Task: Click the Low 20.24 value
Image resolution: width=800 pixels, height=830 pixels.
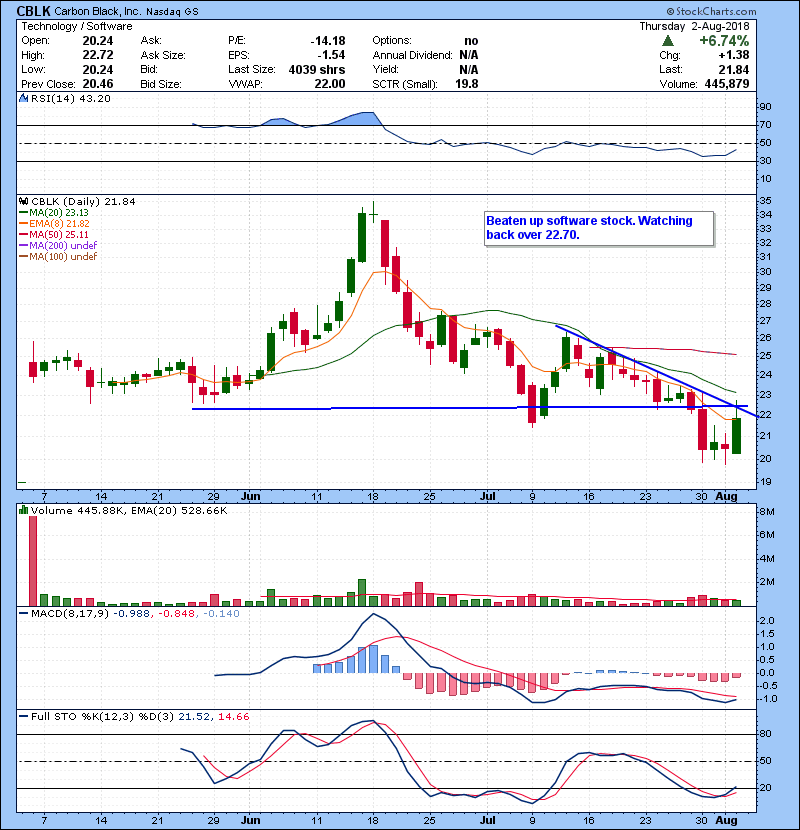Action: [x=98, y=69]
